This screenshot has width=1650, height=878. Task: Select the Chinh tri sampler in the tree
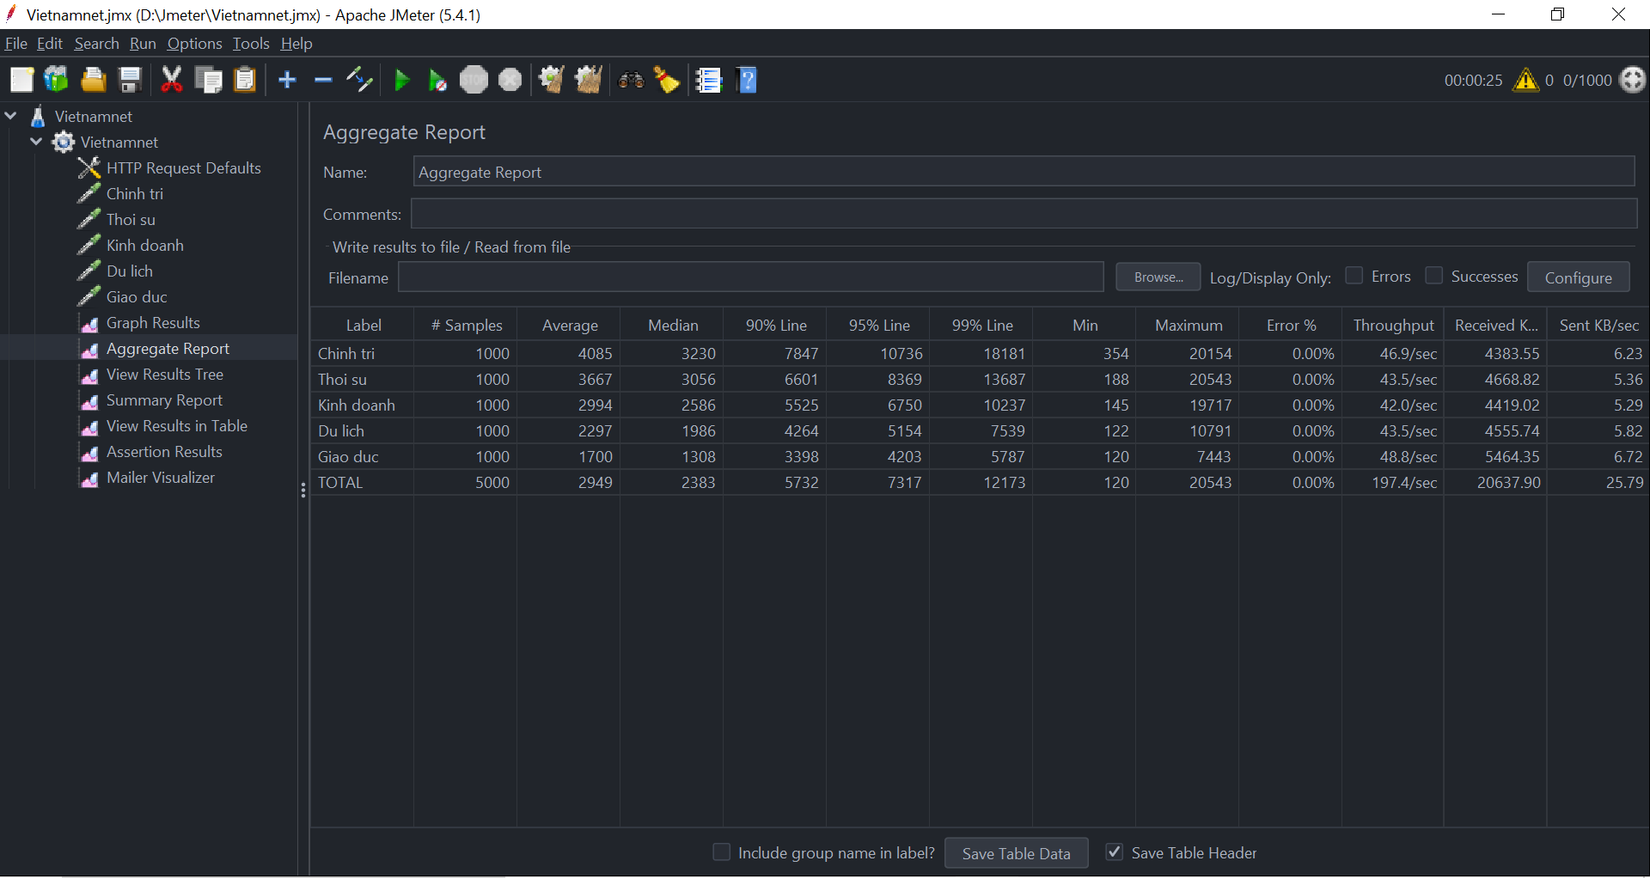[x=134, y=194]
